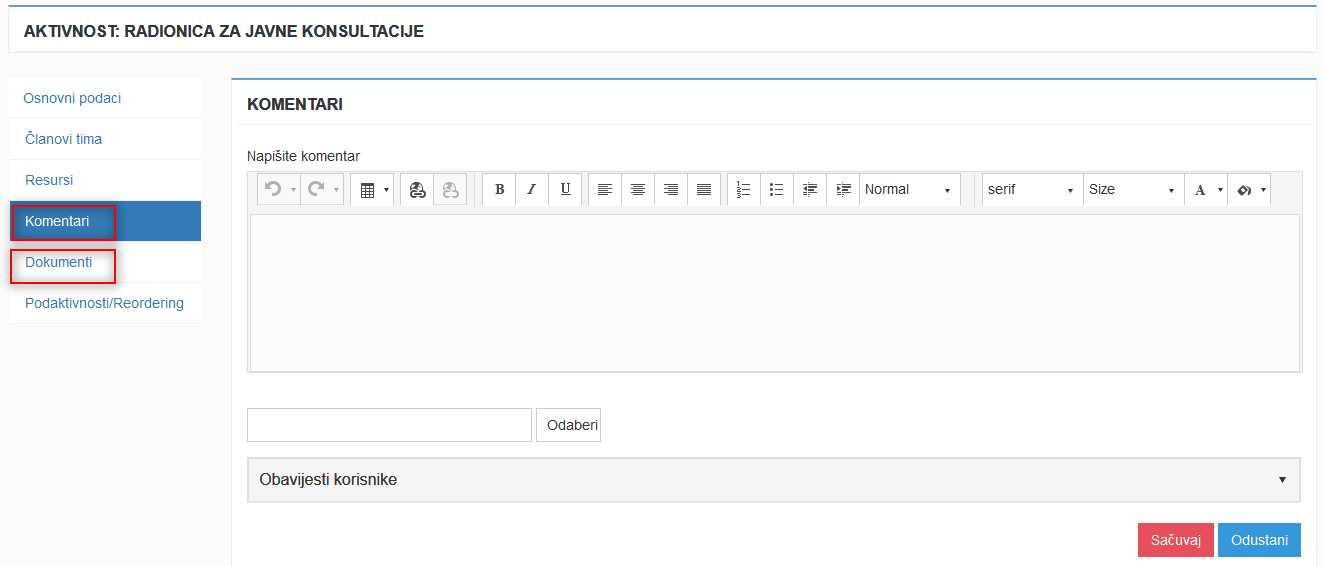This screenshot has width=1323, height=566.
Task: Click the insert hyperlink icon
Action: pyautogui.click(x=417, y=189)
